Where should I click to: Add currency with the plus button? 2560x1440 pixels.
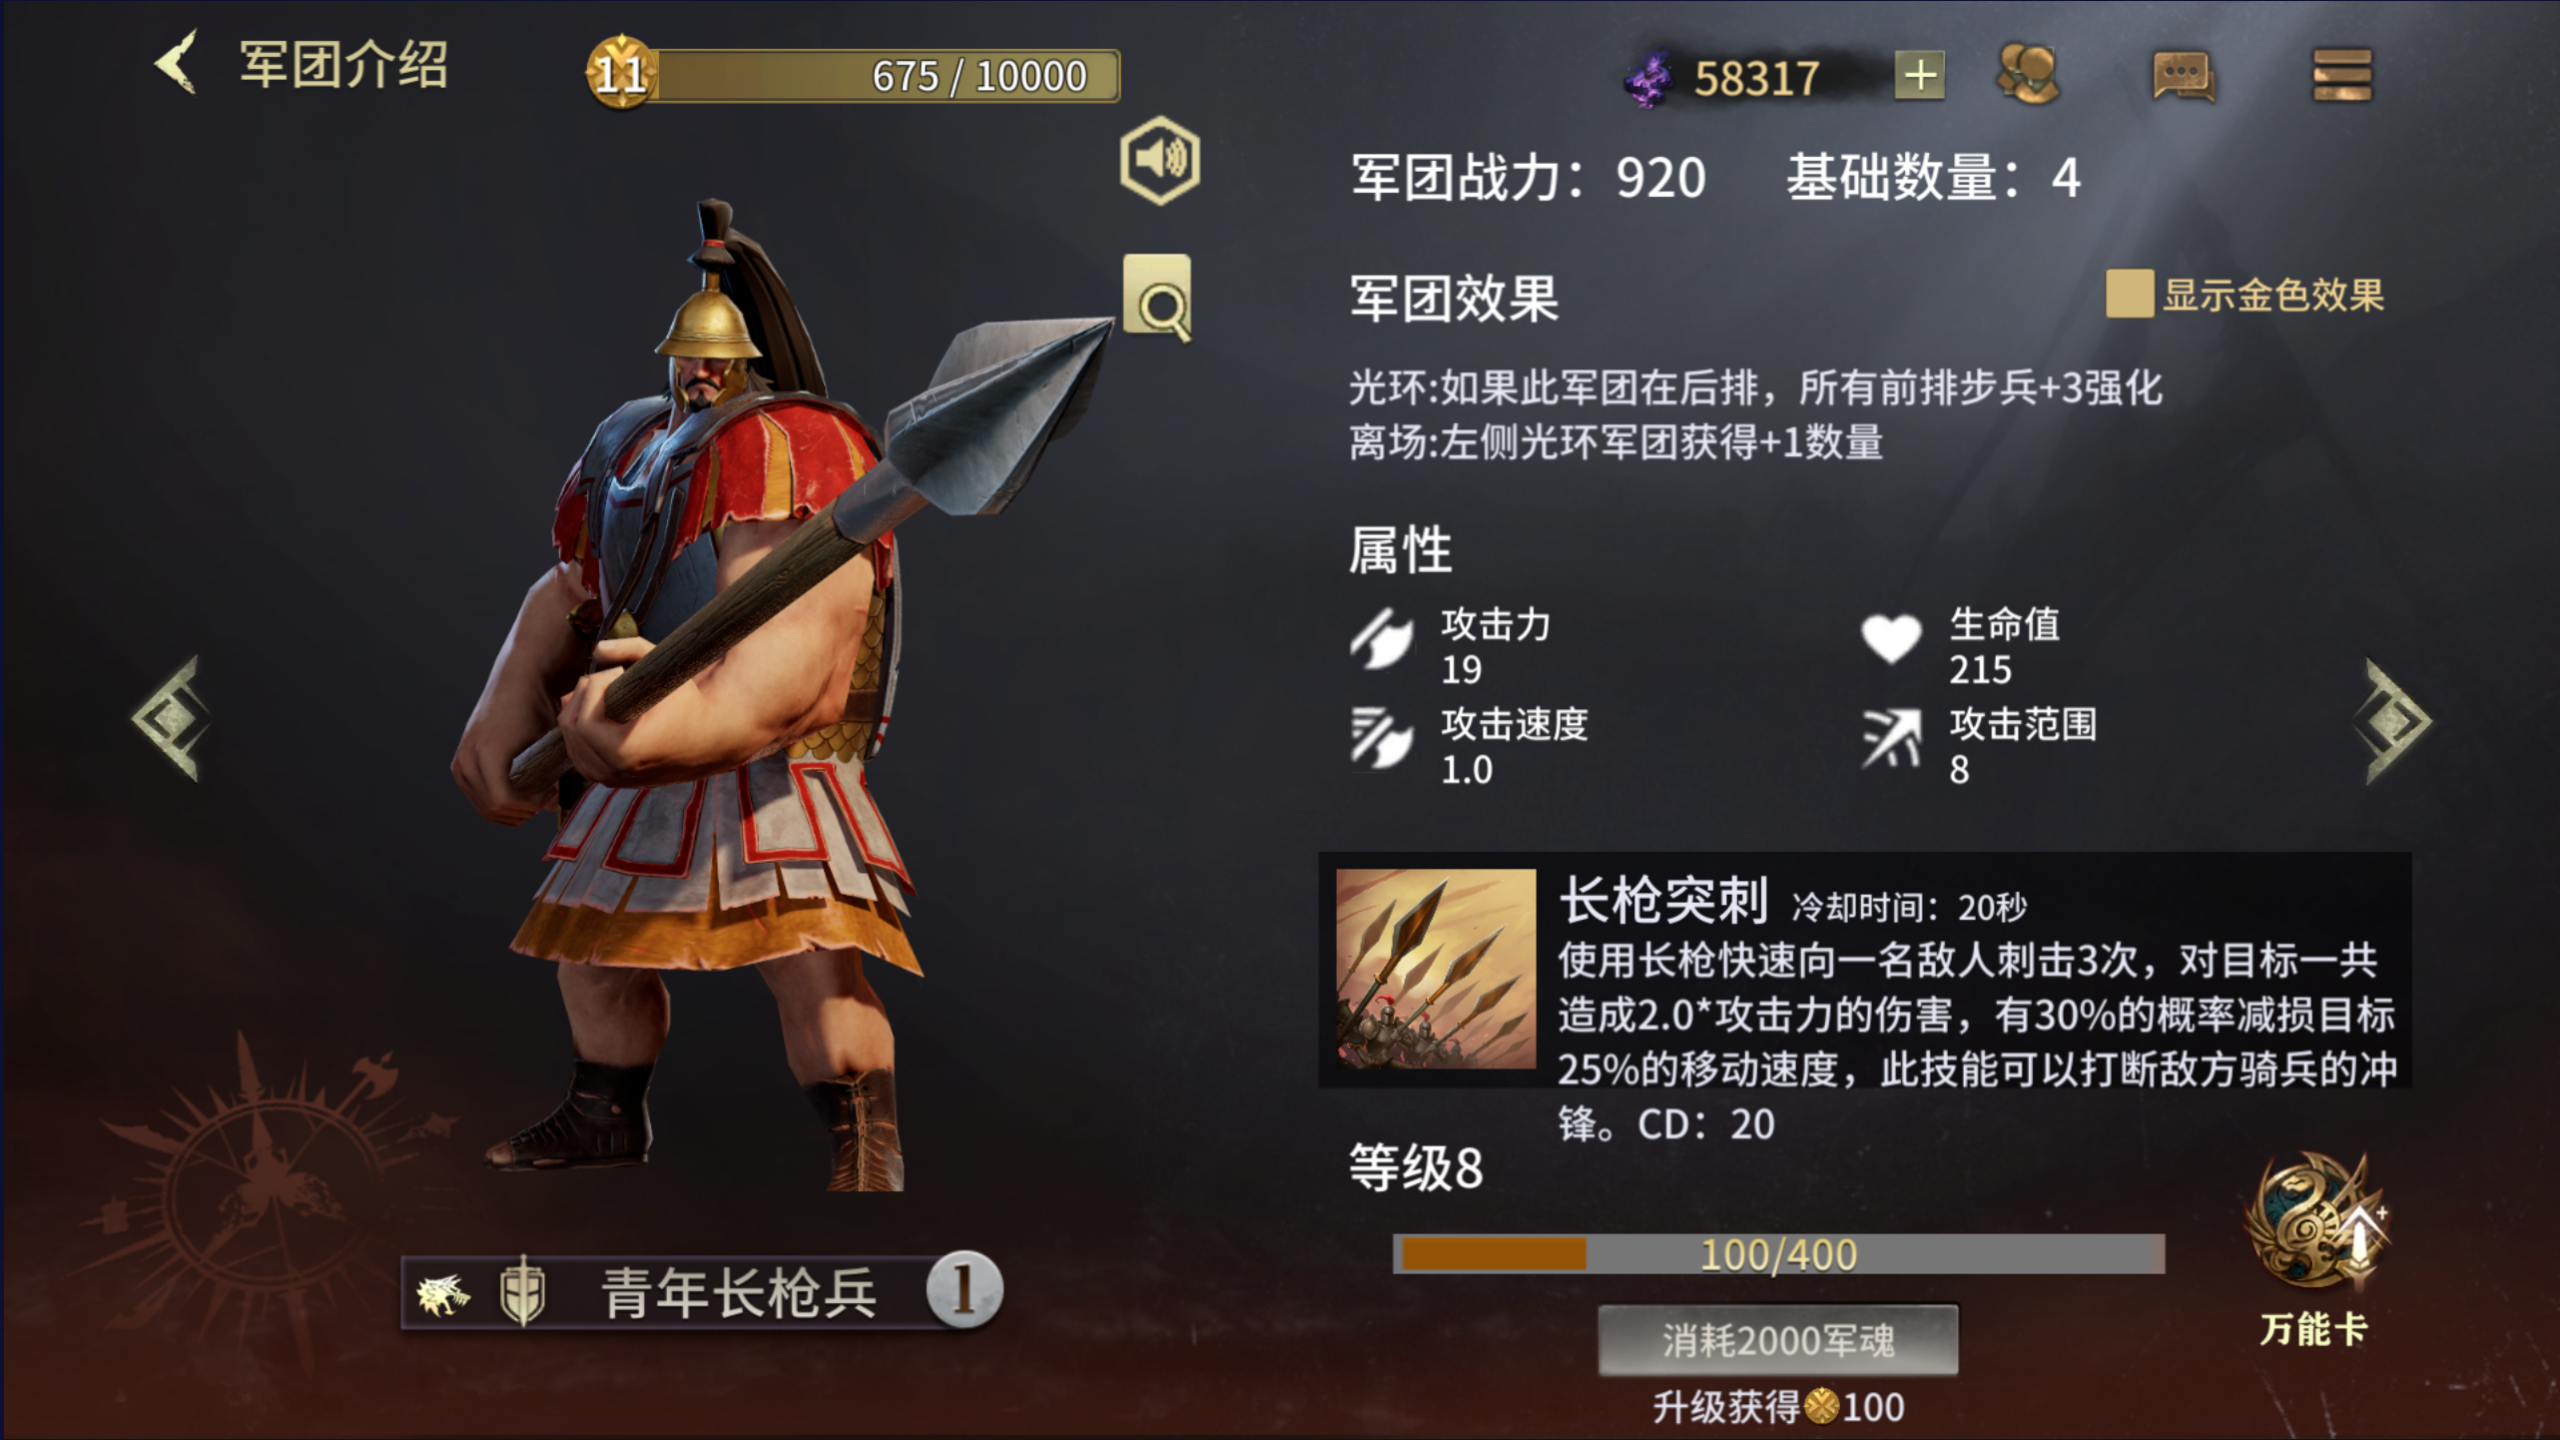(1919, 75)
